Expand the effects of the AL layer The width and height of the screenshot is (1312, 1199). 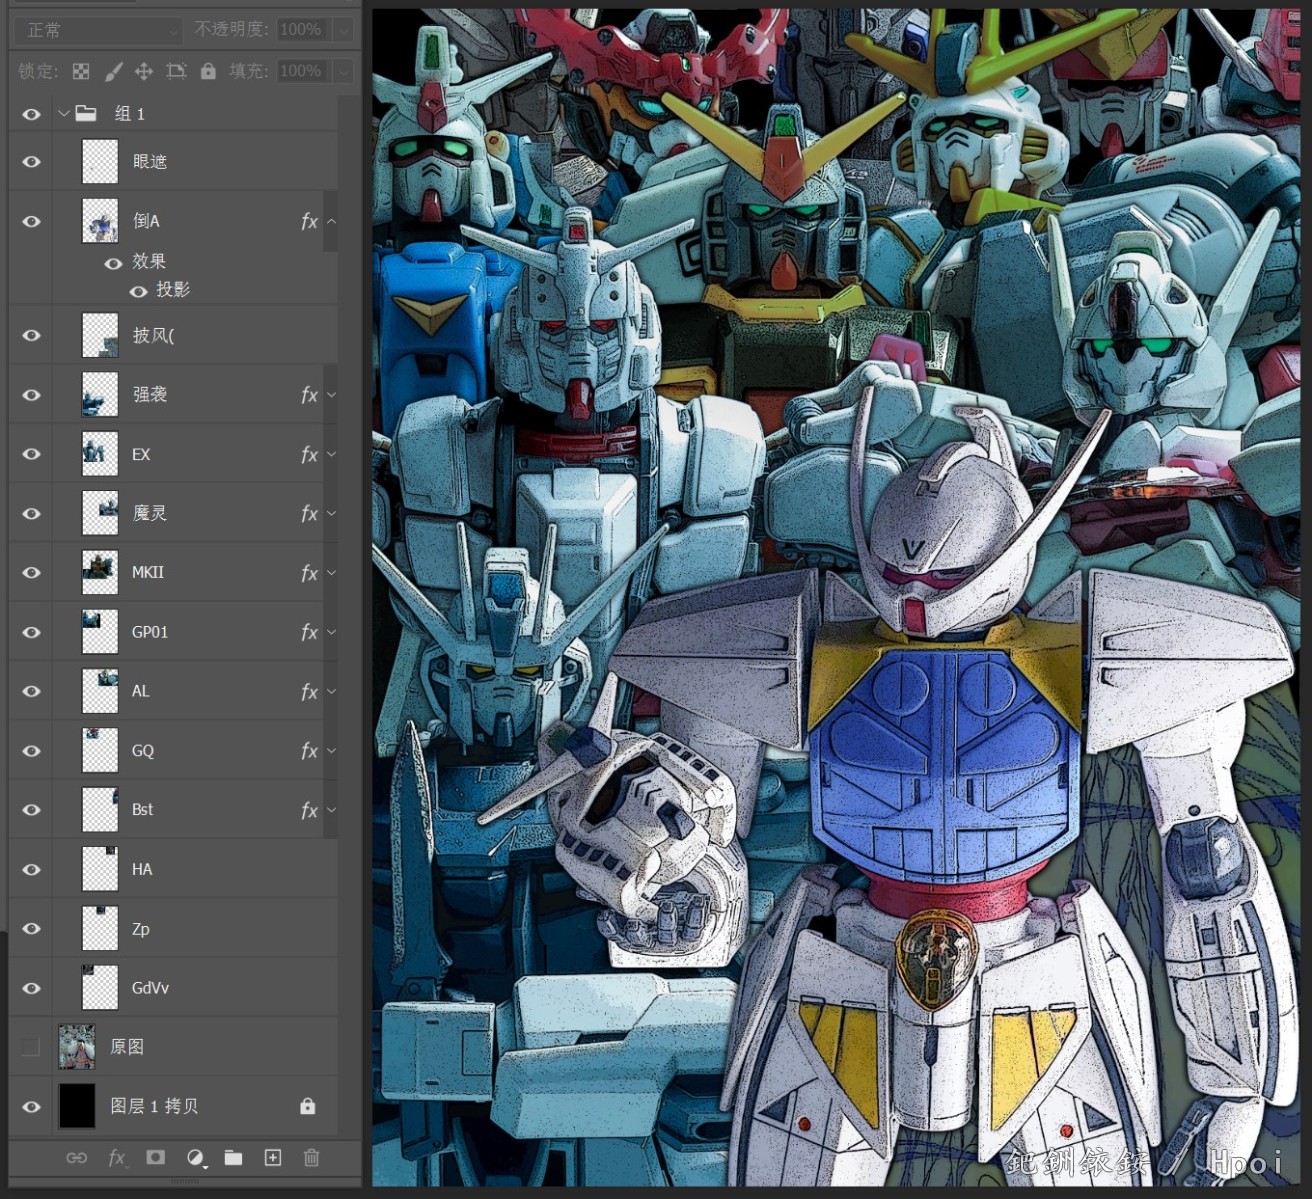(x=331, y=691)
